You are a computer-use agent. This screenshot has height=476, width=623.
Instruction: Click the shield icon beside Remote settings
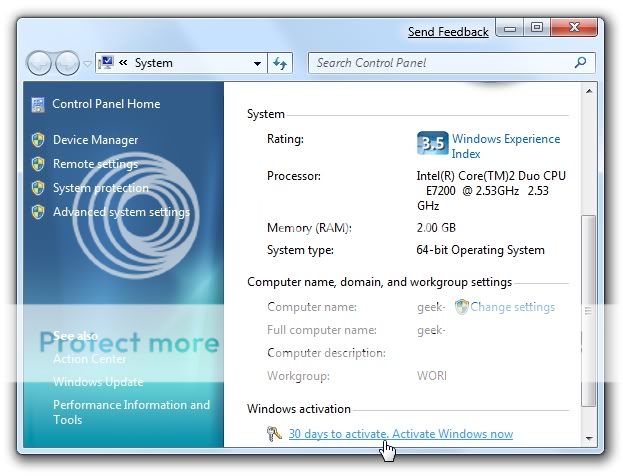38,164
